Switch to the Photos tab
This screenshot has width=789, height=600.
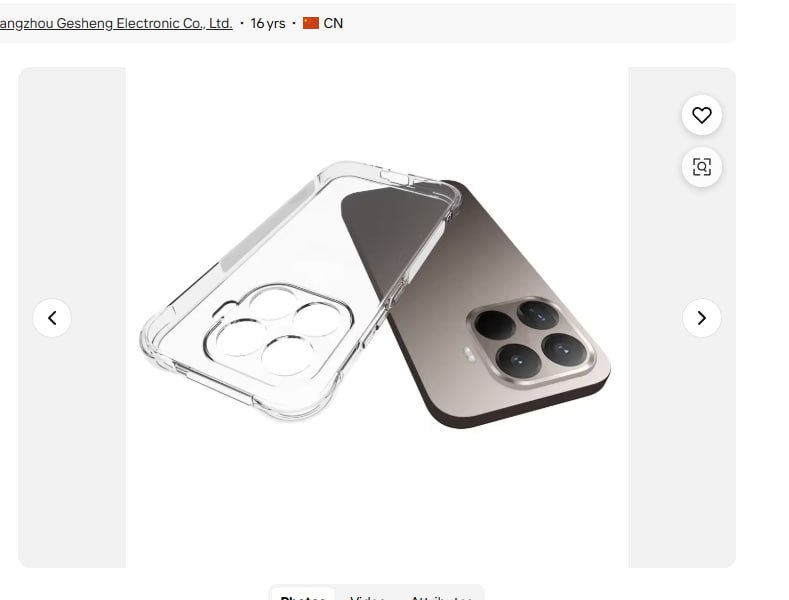click(303, 596)
